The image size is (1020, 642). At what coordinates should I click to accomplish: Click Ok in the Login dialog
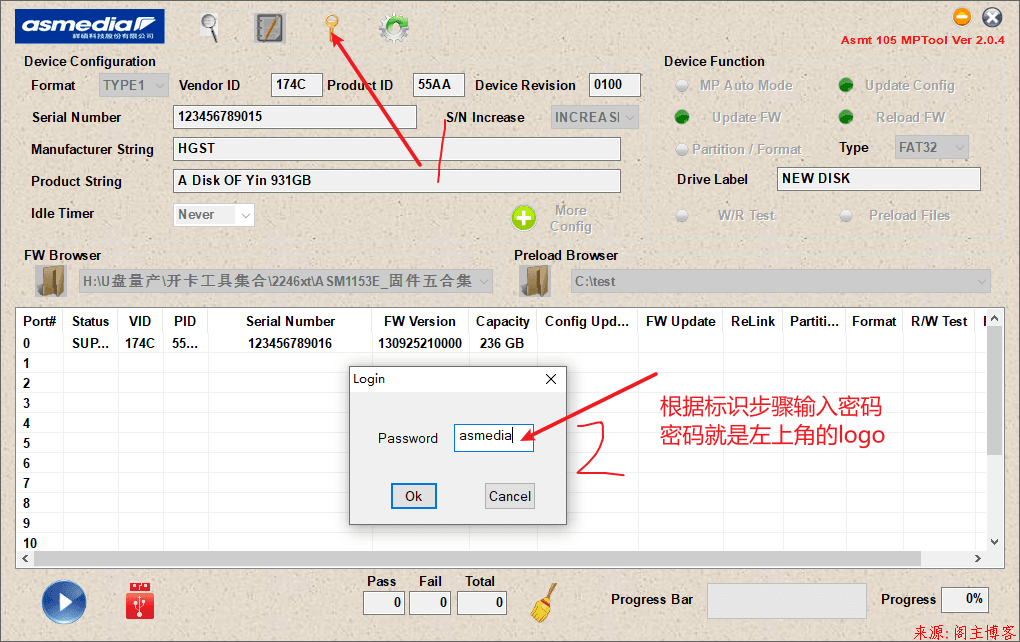[x=414, y=496]
